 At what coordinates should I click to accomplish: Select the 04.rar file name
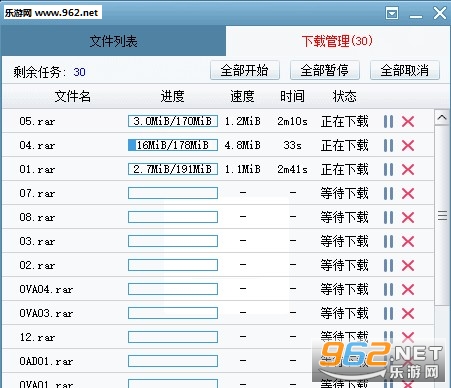pyautogui.click(x=37, y=145)
